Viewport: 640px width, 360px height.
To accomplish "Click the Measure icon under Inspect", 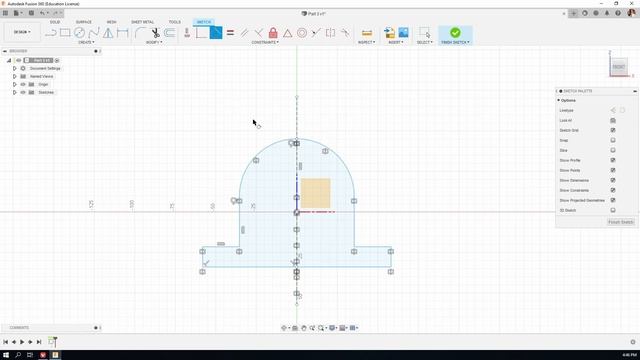I will click(x=367, y=33).
